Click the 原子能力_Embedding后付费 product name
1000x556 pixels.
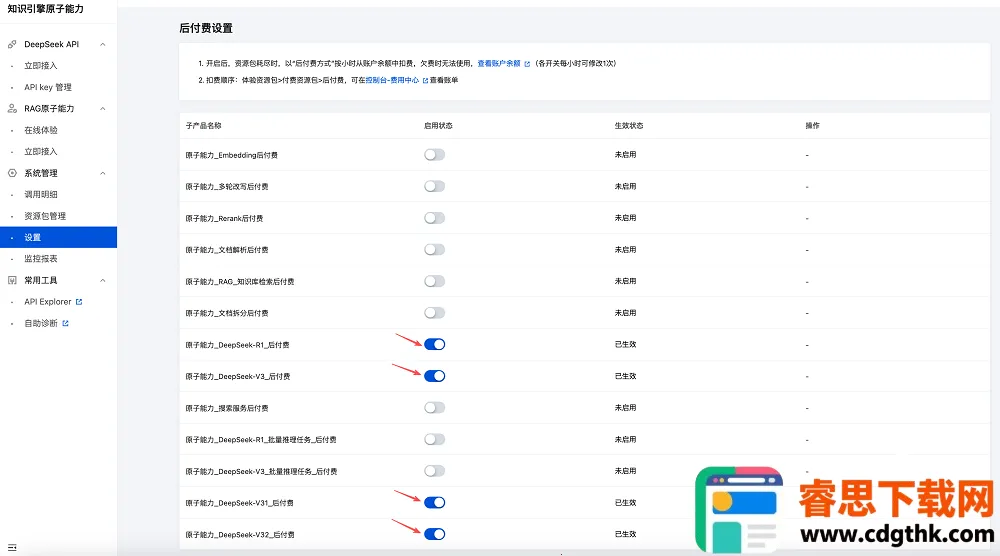click(x=232, y=155)
